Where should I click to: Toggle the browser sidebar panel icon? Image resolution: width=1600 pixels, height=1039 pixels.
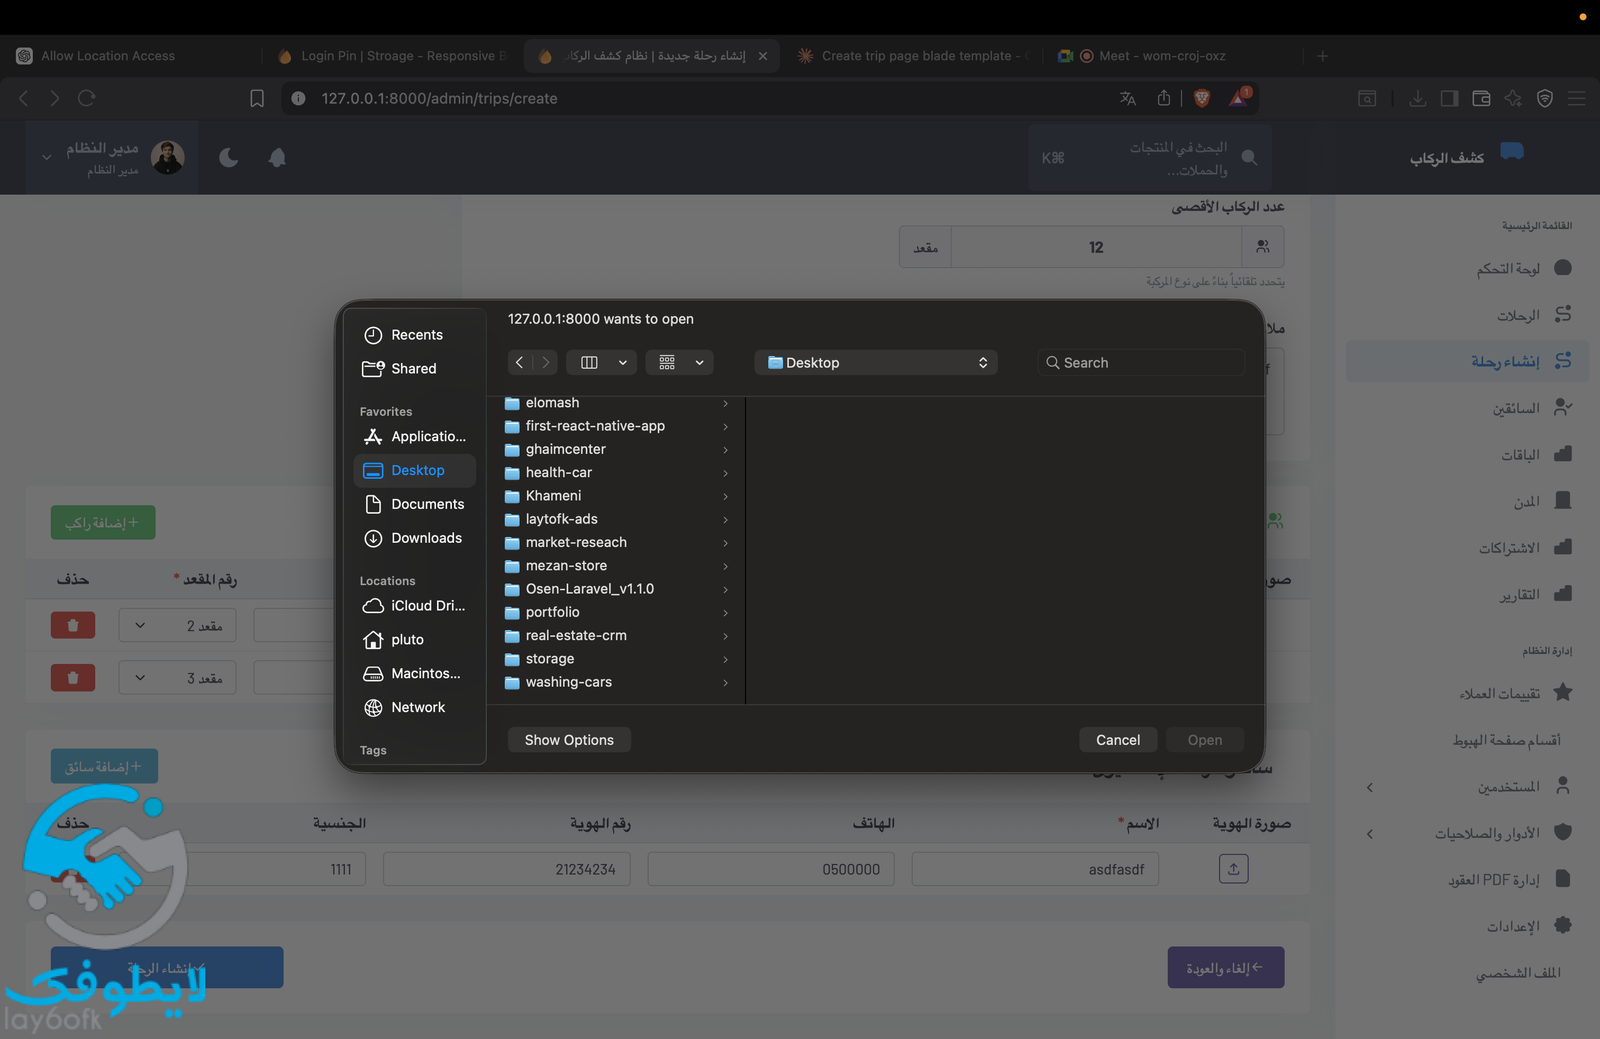pos(1449,98)
